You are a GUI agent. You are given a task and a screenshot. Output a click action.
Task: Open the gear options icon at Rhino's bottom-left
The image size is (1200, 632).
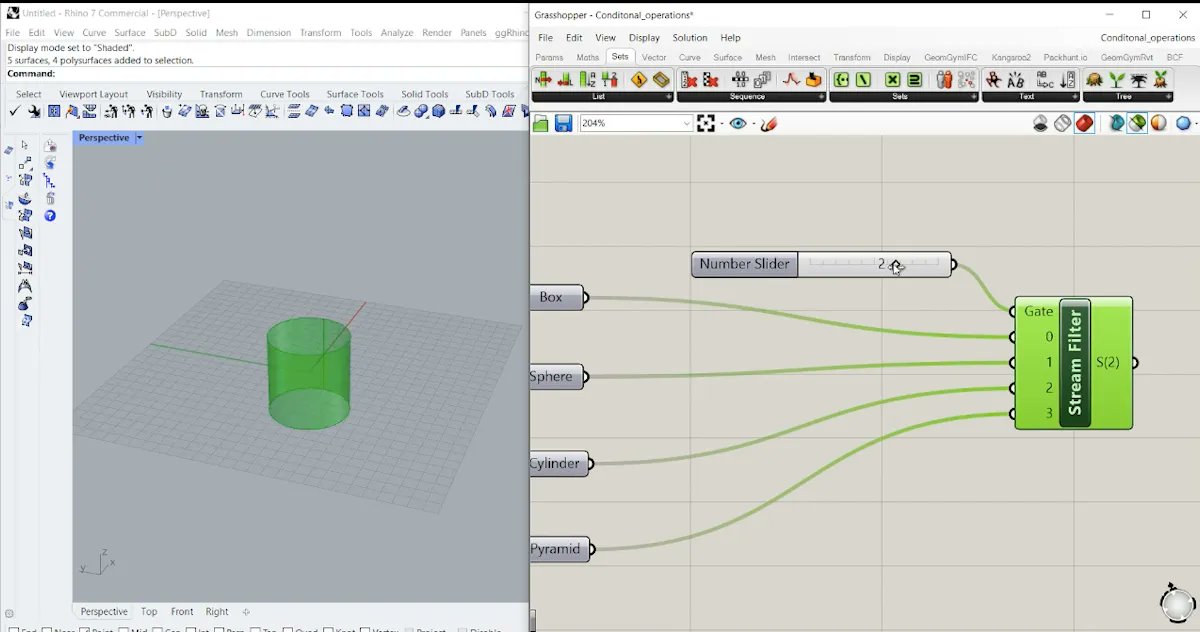[x=9, y=613]
